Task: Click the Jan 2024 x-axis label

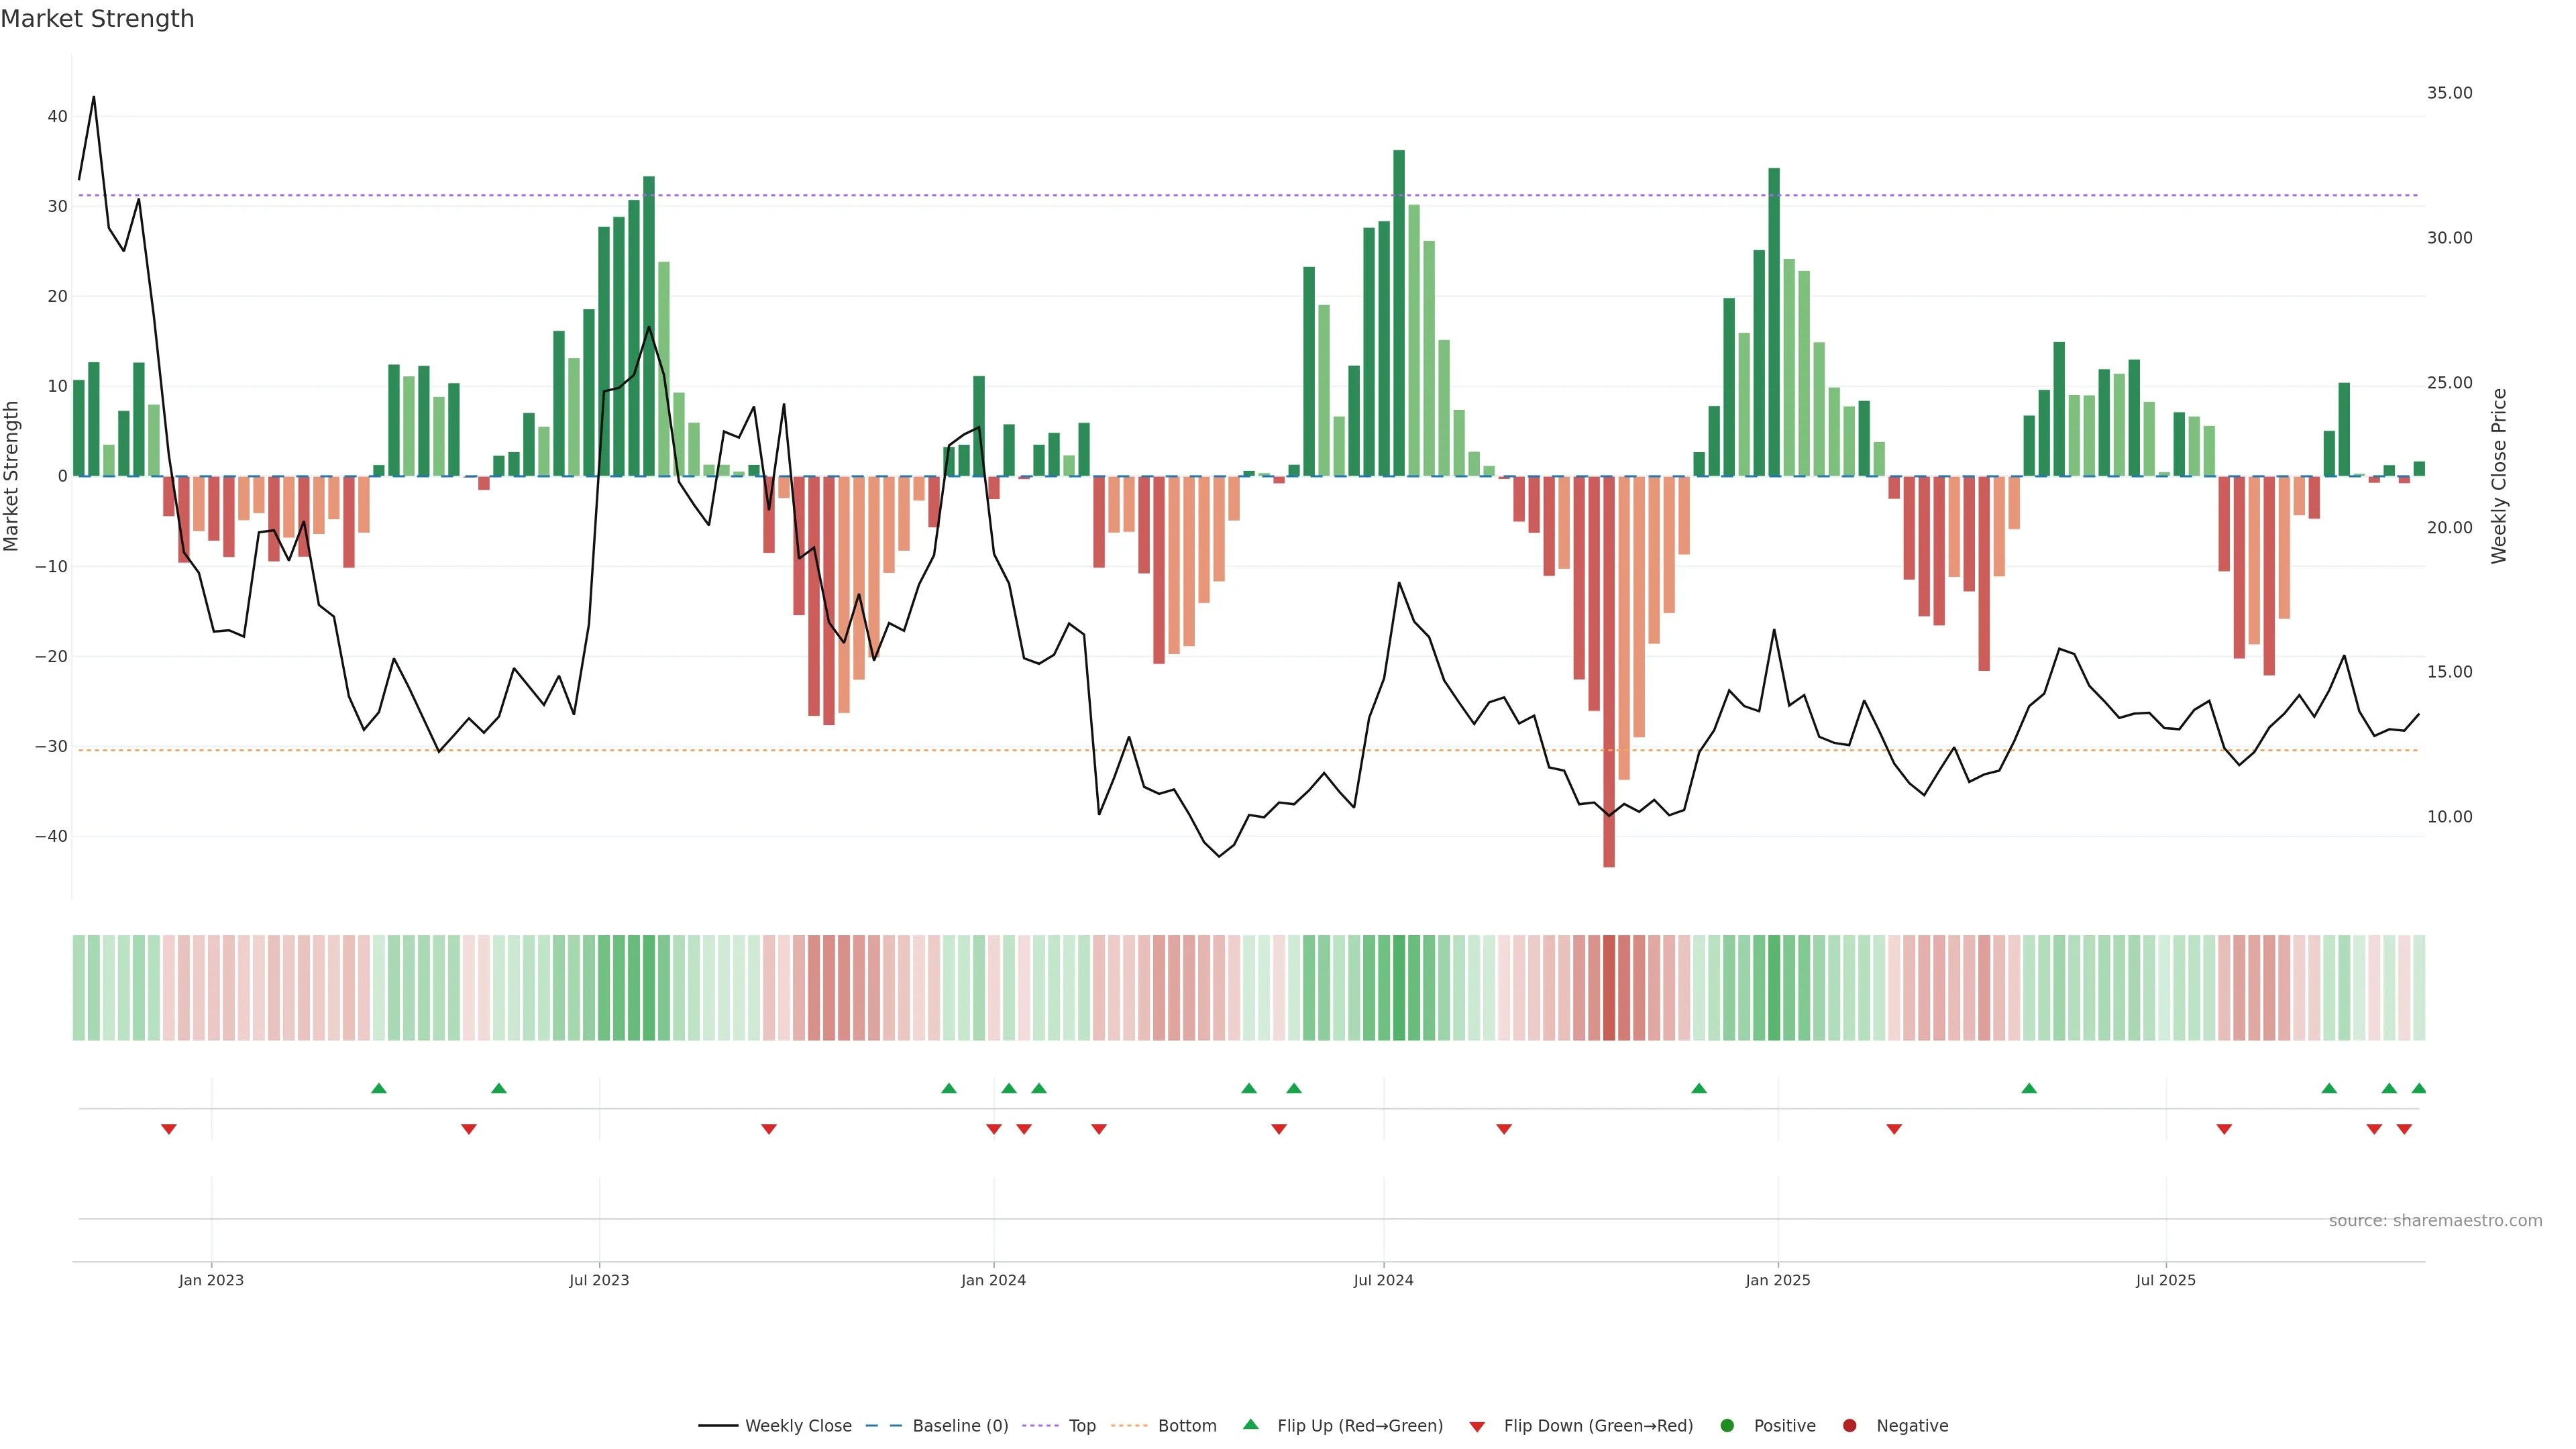Action: (993, 1280)
